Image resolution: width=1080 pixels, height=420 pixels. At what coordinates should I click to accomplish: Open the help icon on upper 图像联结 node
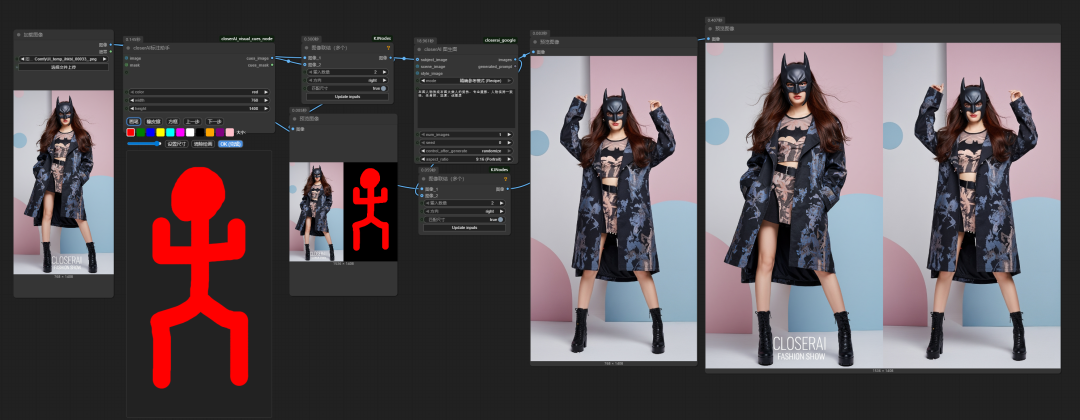coord(388,48)
